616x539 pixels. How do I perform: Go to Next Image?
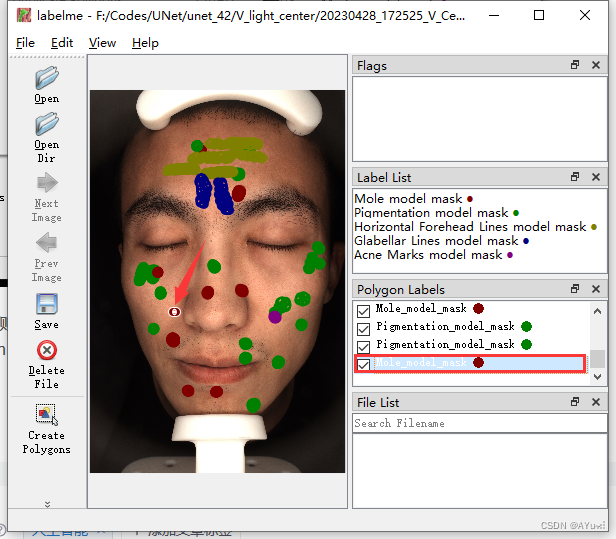coord(47,198)
